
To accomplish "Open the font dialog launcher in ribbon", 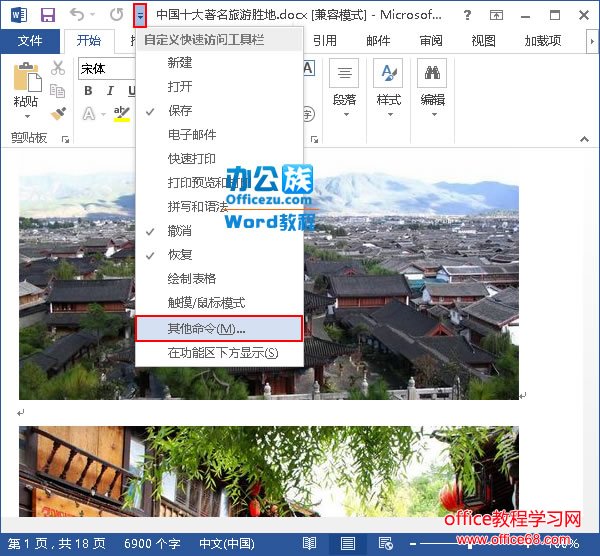I will tap(315, 140).
